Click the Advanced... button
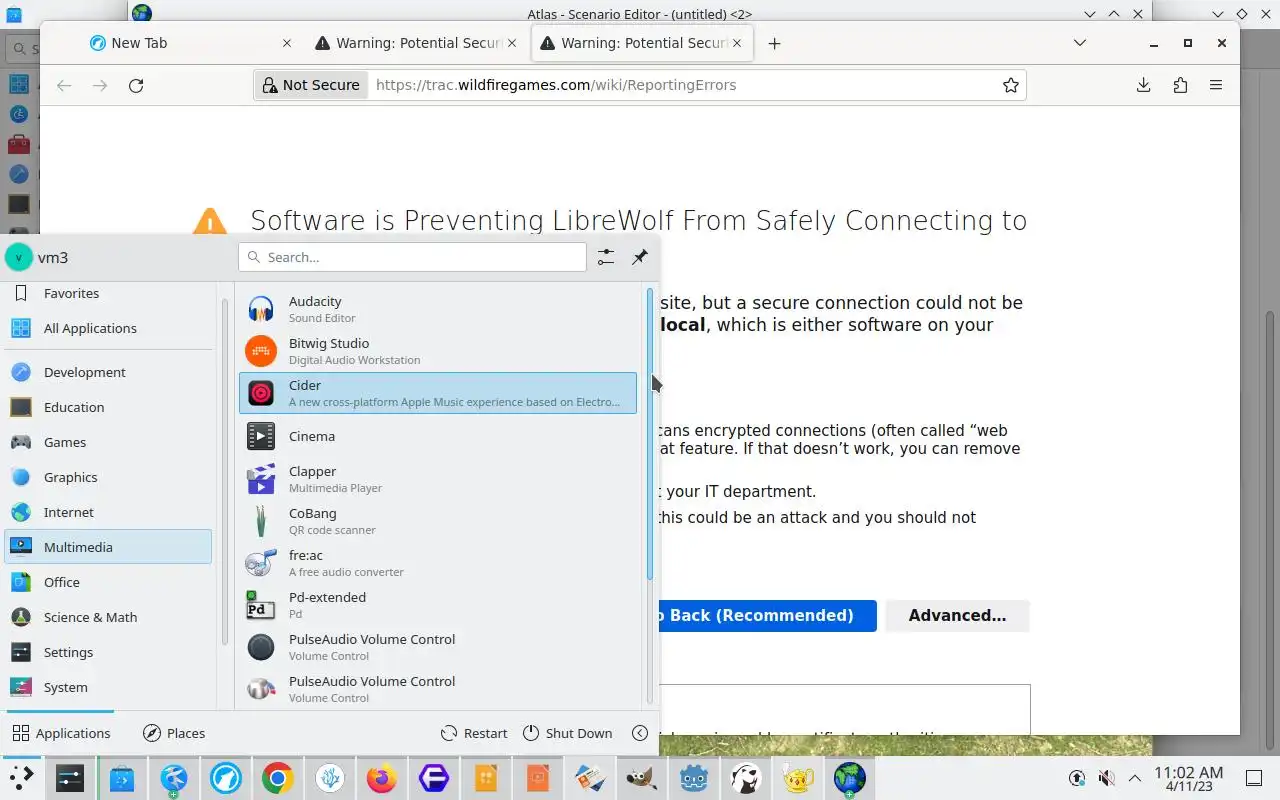Screen dimensions: 1280x800 [x=957, y=616]
